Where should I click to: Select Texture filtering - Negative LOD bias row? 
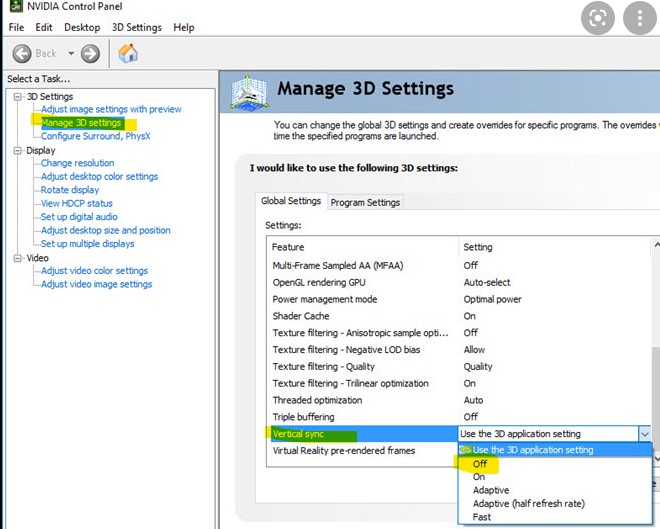click(459, 350)
